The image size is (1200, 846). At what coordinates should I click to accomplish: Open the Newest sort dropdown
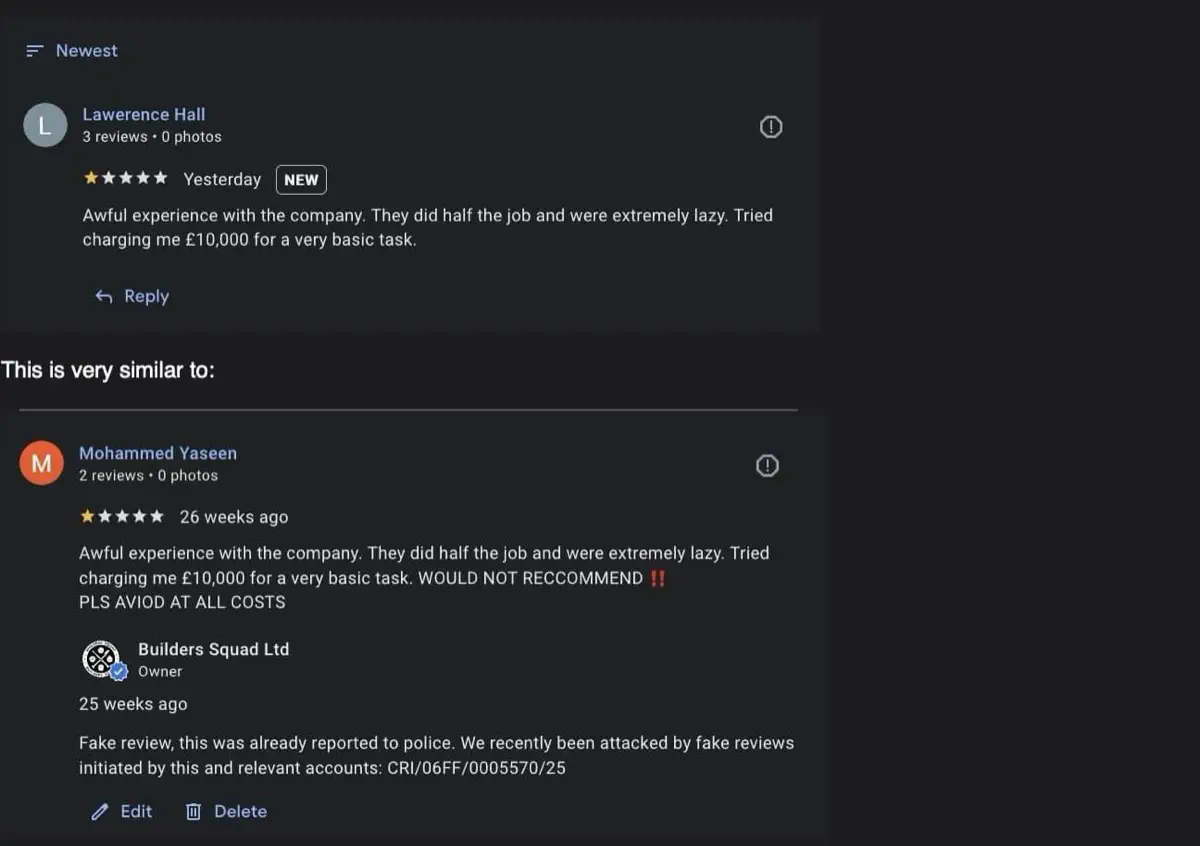coord(86,50)
